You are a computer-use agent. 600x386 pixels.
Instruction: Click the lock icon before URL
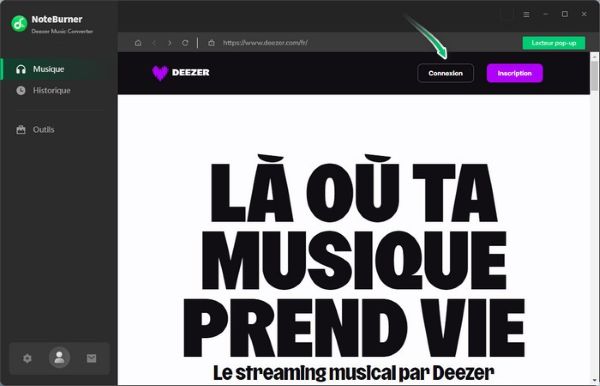click(x=211, y=43)
